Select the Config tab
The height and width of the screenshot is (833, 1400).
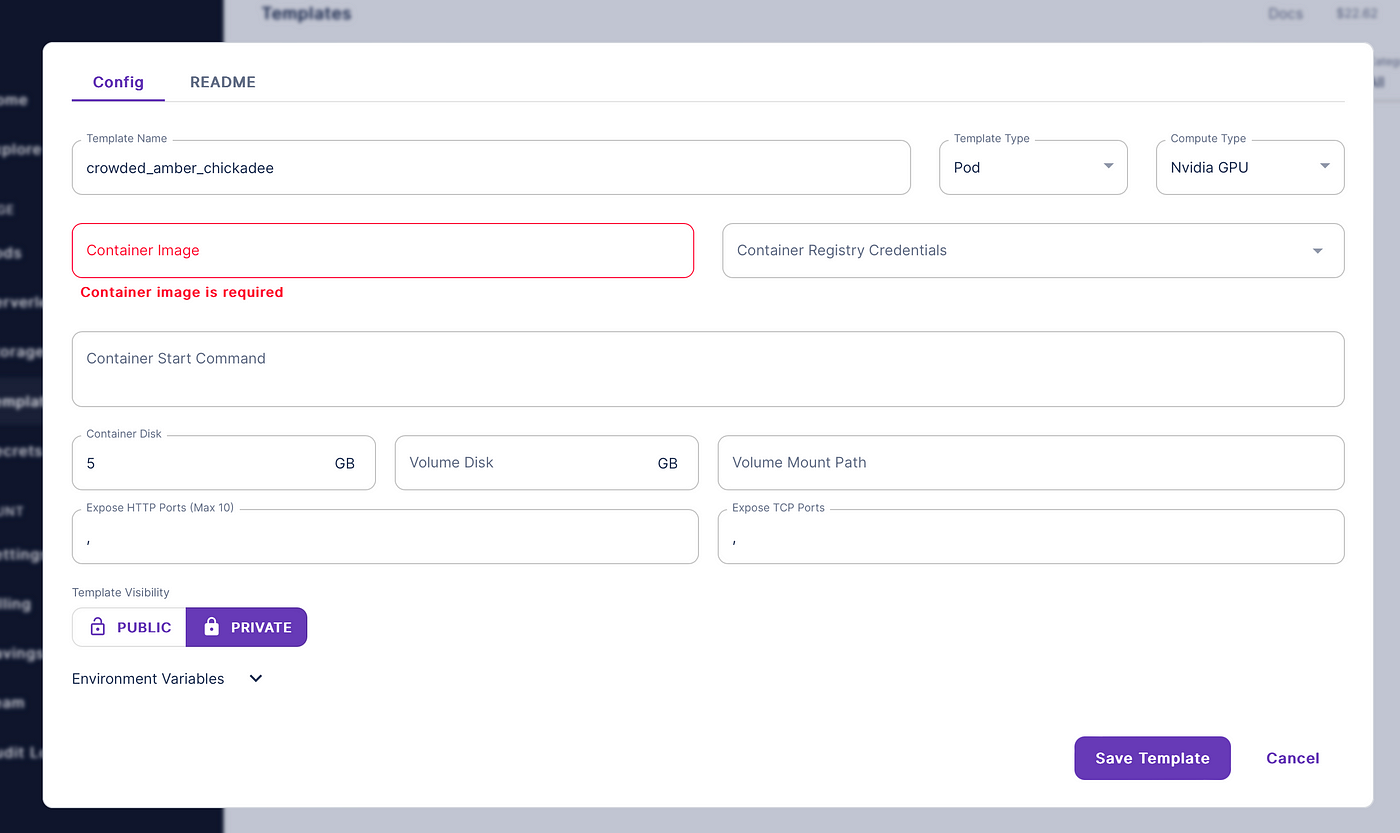pyautogui.click(x=118, y=82)
